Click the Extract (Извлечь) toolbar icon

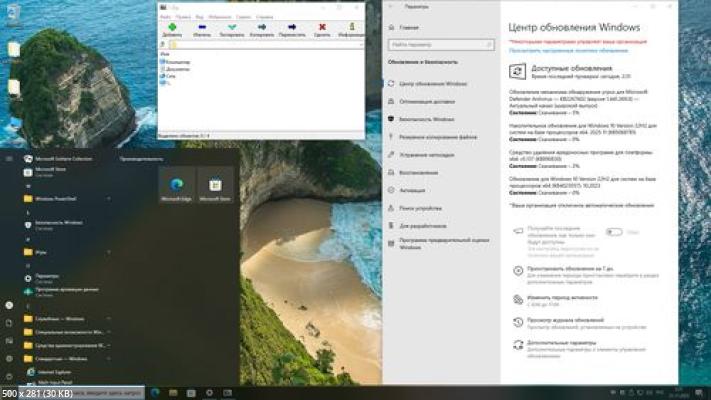click(201, 27)
